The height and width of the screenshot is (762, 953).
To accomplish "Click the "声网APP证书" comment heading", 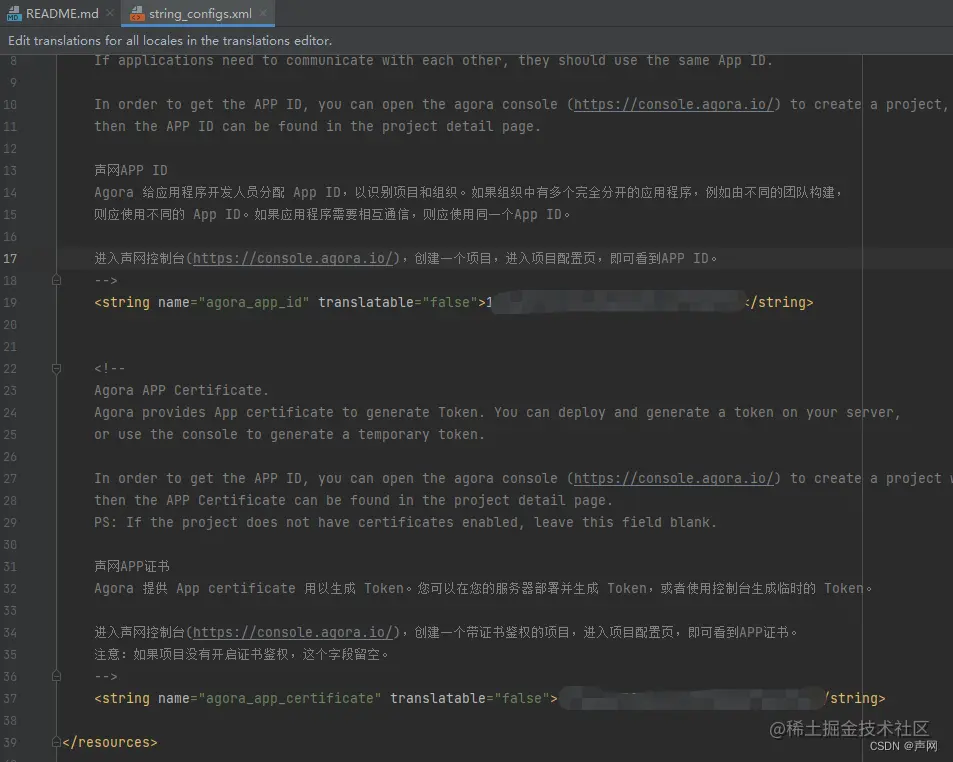I will click(132, 566).
